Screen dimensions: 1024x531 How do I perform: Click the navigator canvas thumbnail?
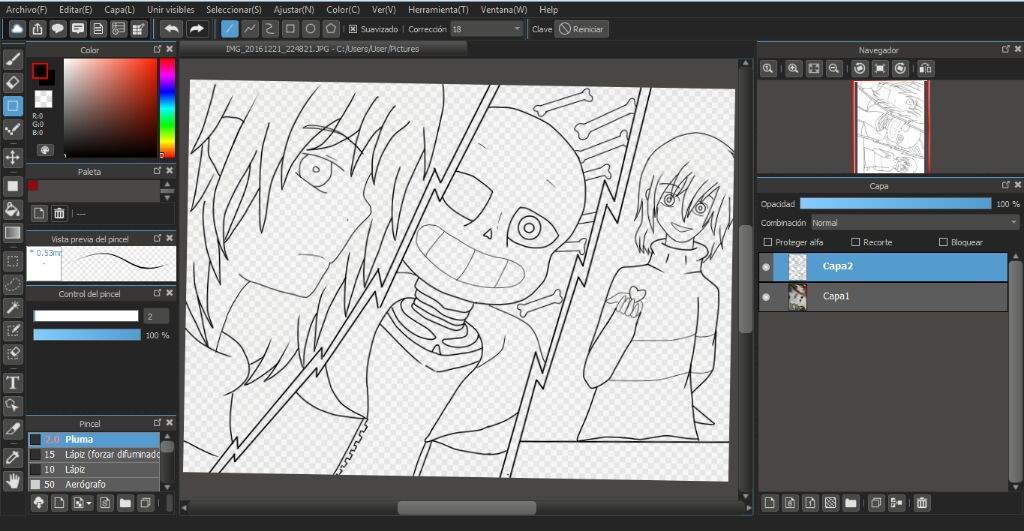[x=891, y=127]
